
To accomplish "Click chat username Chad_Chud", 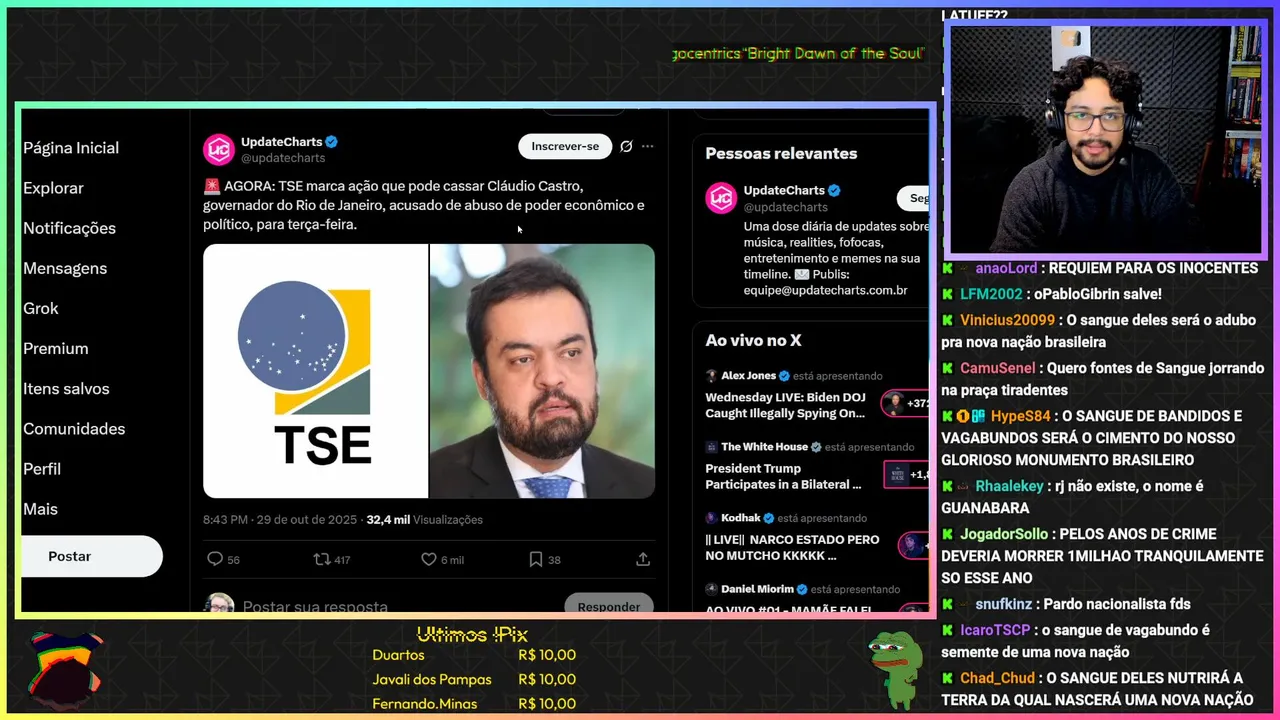I will click(997, 678).
